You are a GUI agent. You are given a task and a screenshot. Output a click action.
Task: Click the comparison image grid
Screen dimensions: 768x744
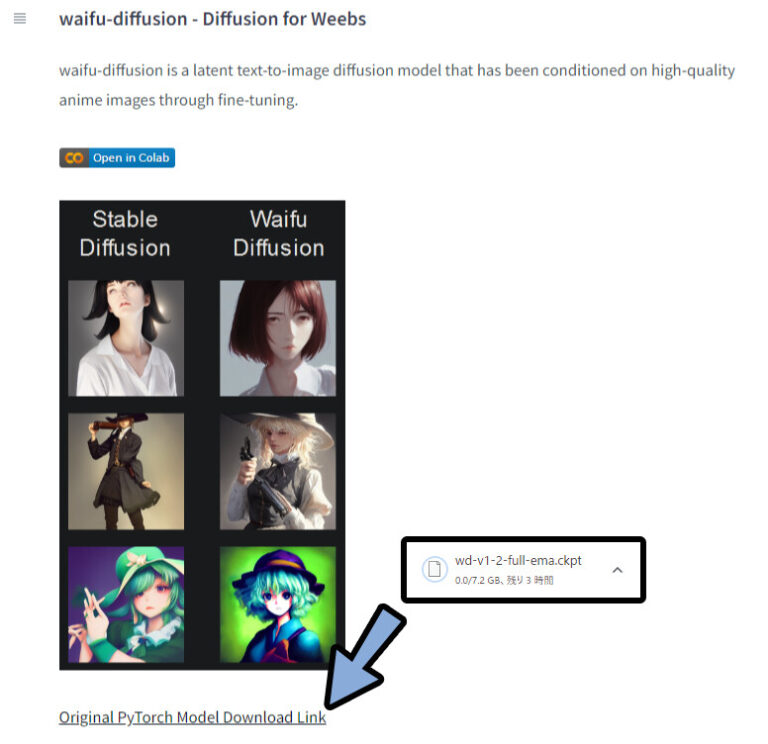(x=202, y=435)
